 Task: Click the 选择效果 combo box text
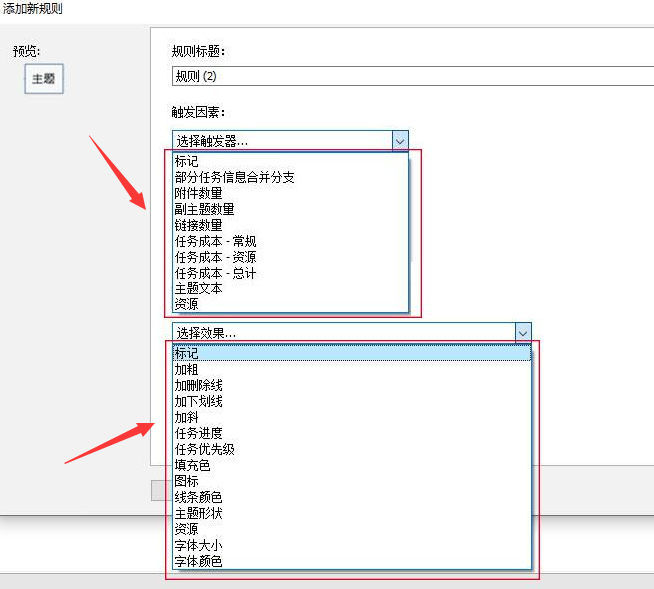tap(206, 333)
